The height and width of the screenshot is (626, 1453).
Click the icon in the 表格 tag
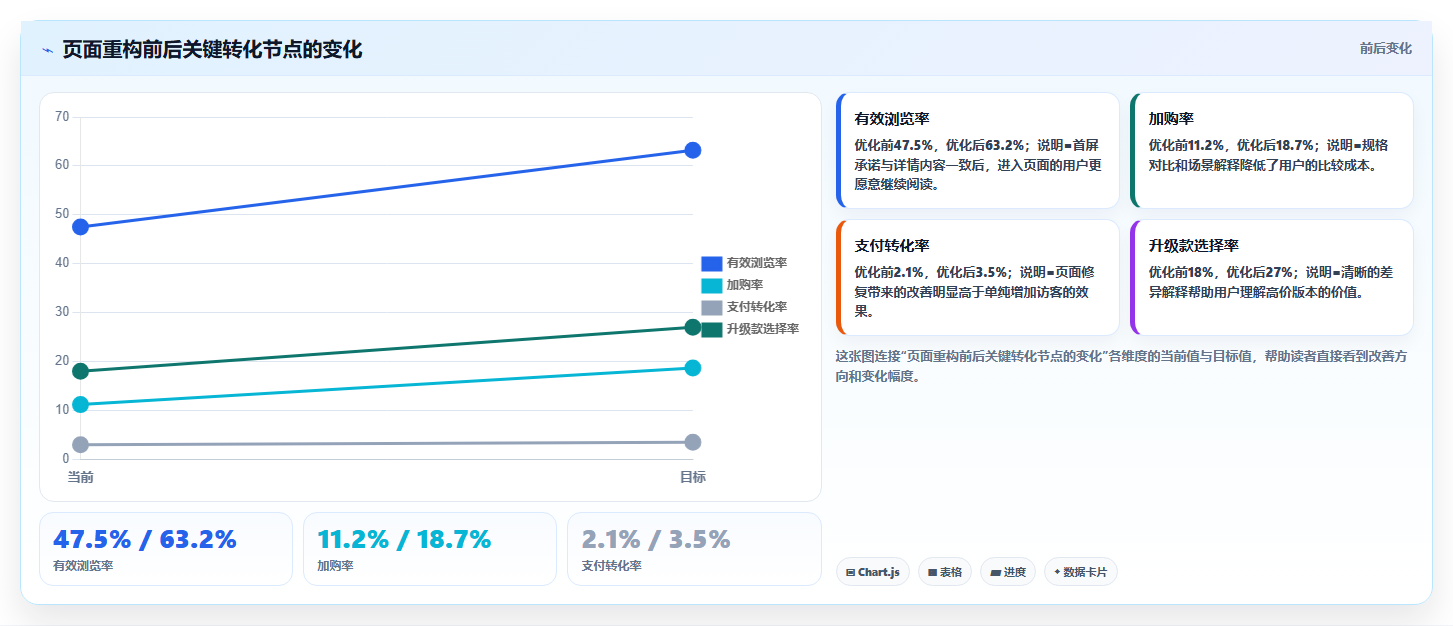tap(932, 573)
